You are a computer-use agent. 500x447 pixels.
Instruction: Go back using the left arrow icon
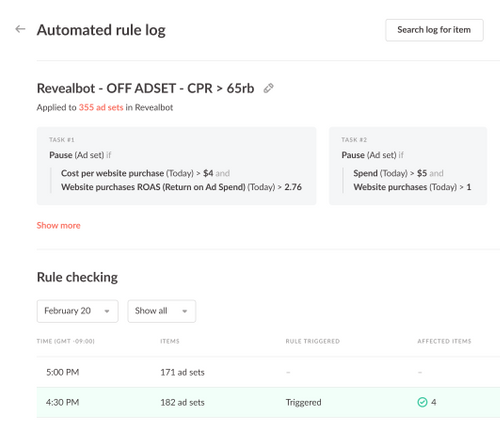pyautogui.click(x=20, y=29)
